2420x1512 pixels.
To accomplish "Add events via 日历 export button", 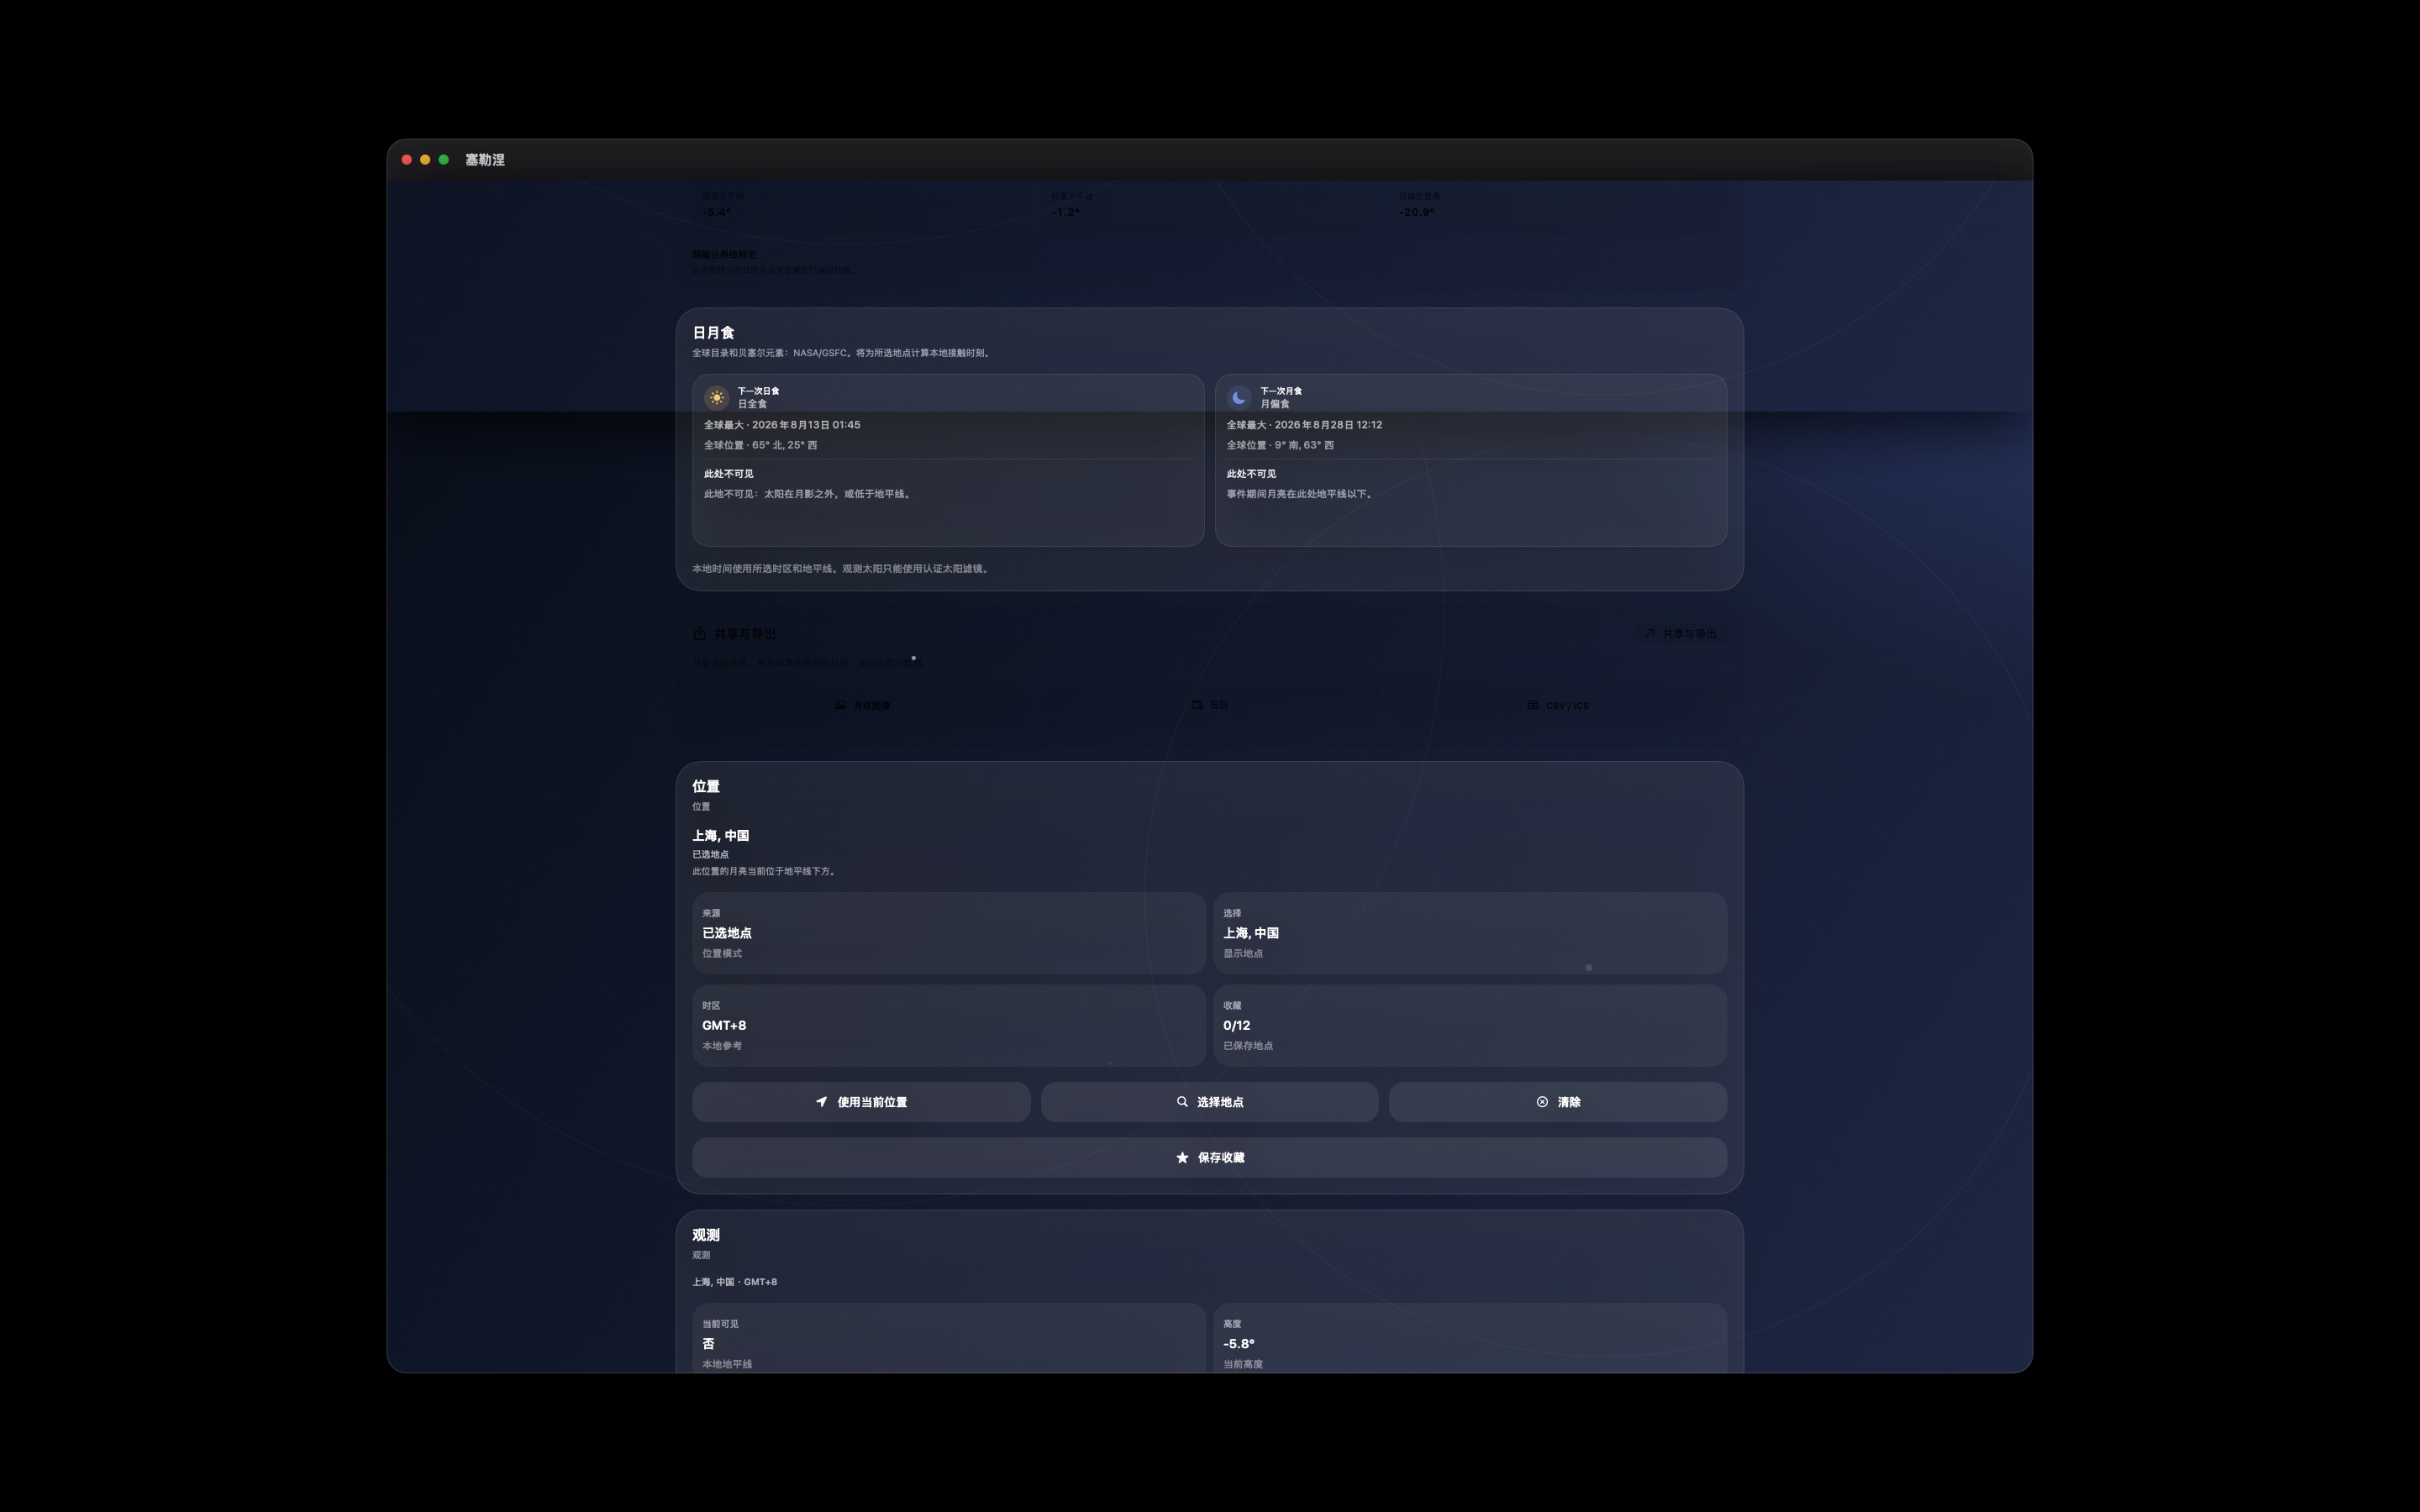I will click(1210, 705).
